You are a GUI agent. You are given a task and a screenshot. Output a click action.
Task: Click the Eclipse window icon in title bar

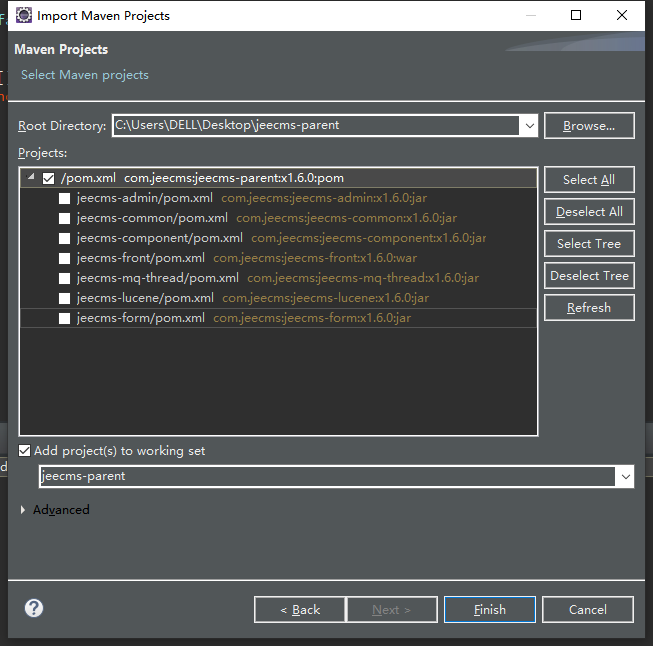[24, 15]
